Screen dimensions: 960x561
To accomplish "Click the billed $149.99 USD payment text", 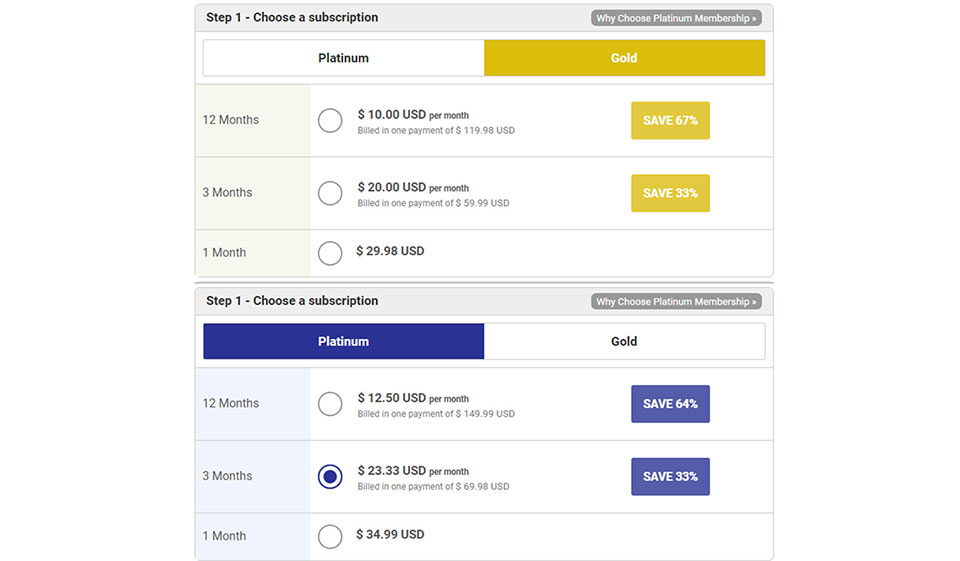I will (436, 414).
